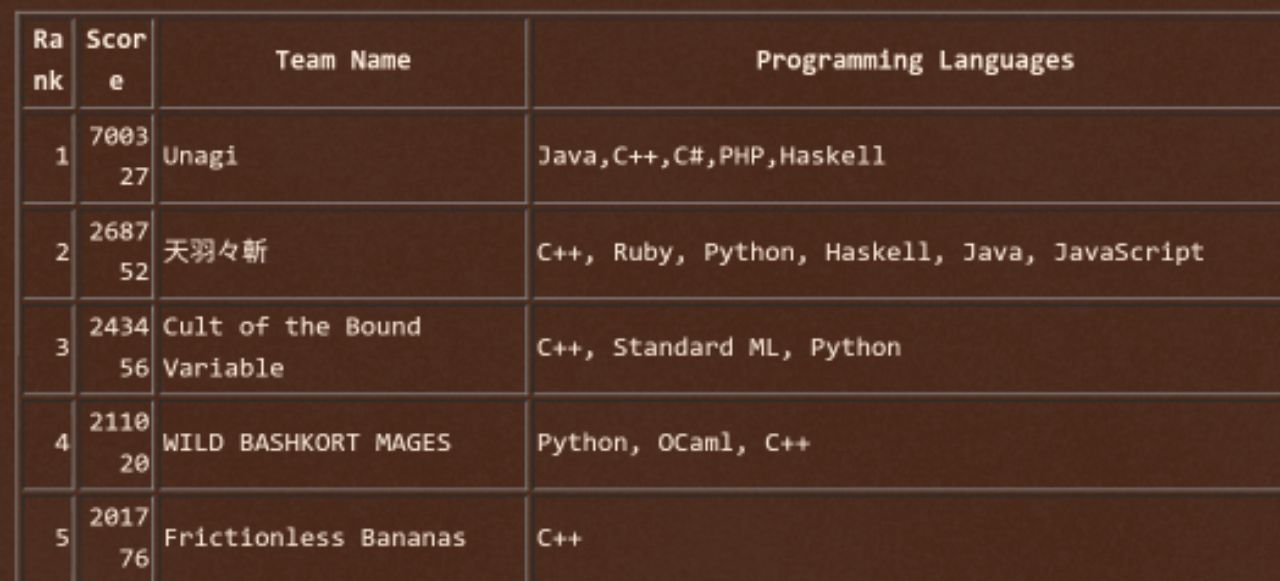Viewport: 1280px width, 581px height.
Task: Click the Score column header
Action: tap(116, 62)
